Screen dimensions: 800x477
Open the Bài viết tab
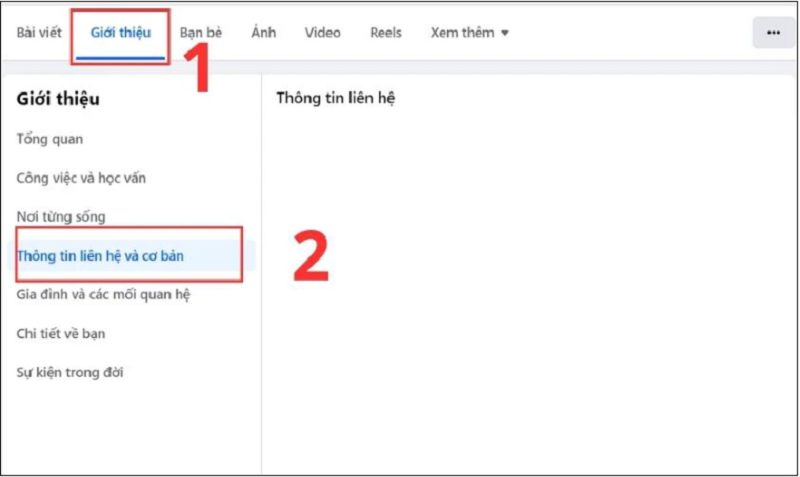[x=39, y=33]
